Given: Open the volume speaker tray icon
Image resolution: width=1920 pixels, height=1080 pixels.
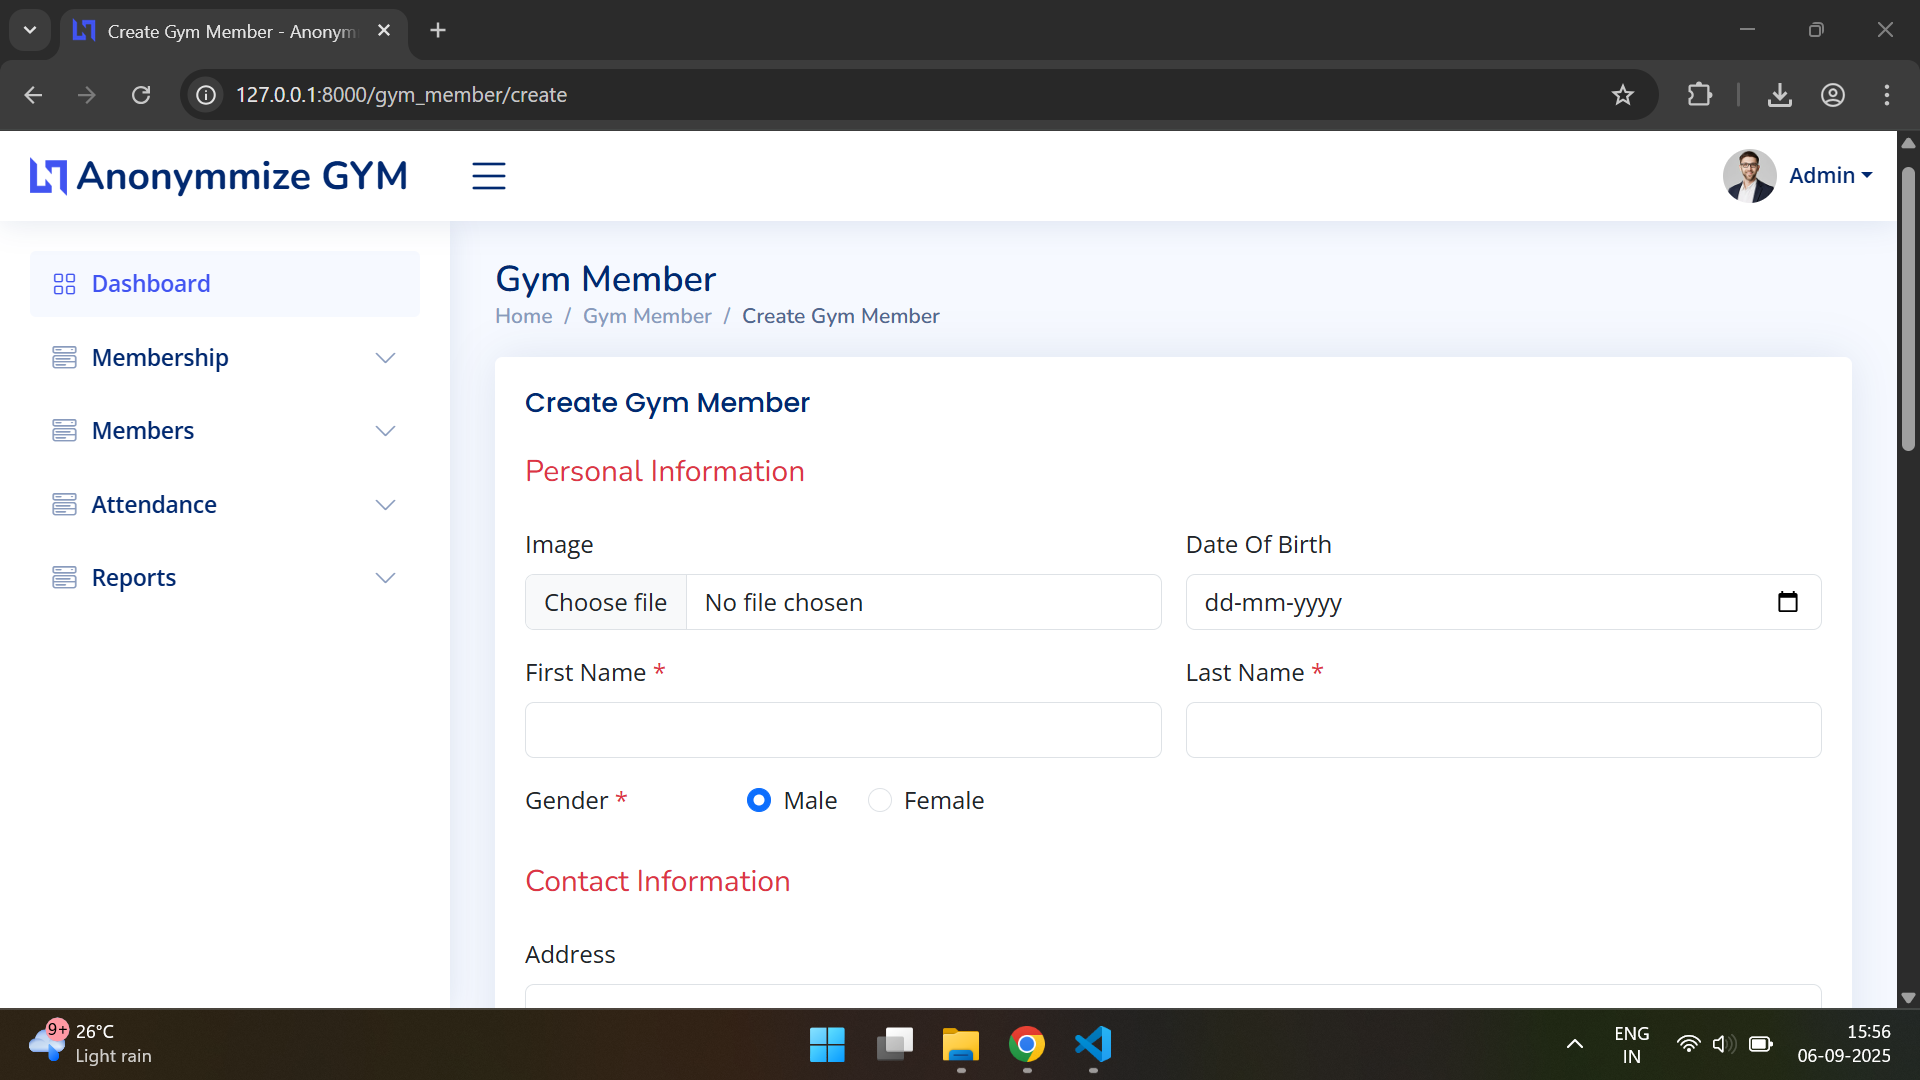Looking at the screenshot, I should click(x=1723, y=1045).
